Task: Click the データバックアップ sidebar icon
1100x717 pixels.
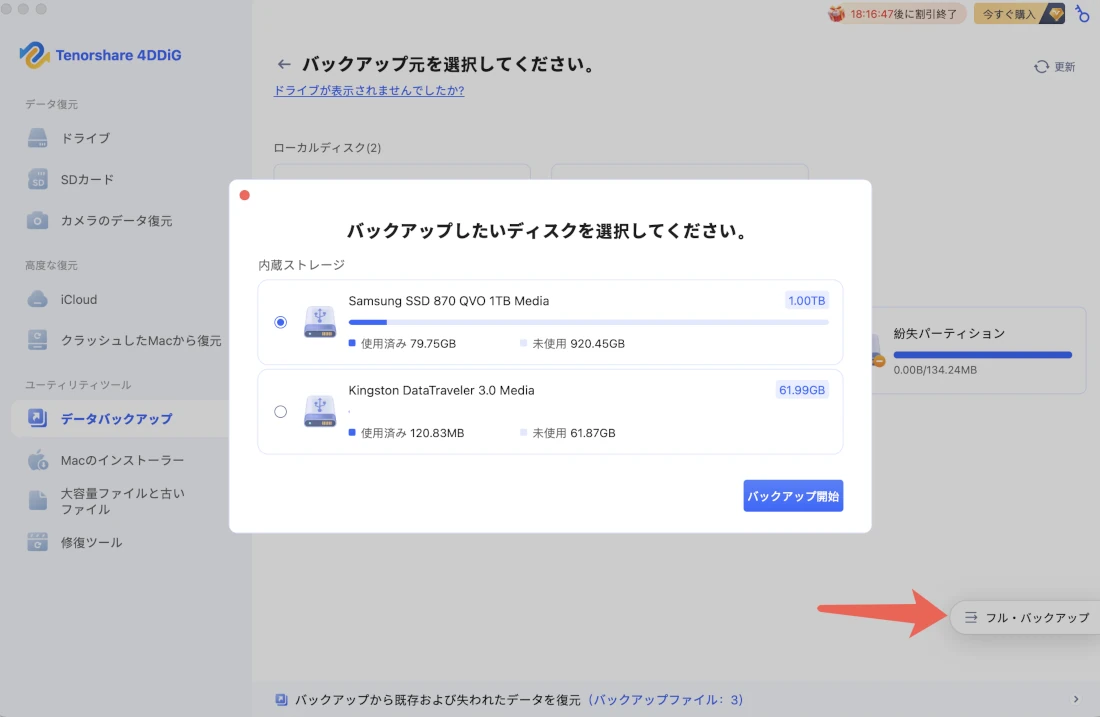Action: click(x=37, y=418)
